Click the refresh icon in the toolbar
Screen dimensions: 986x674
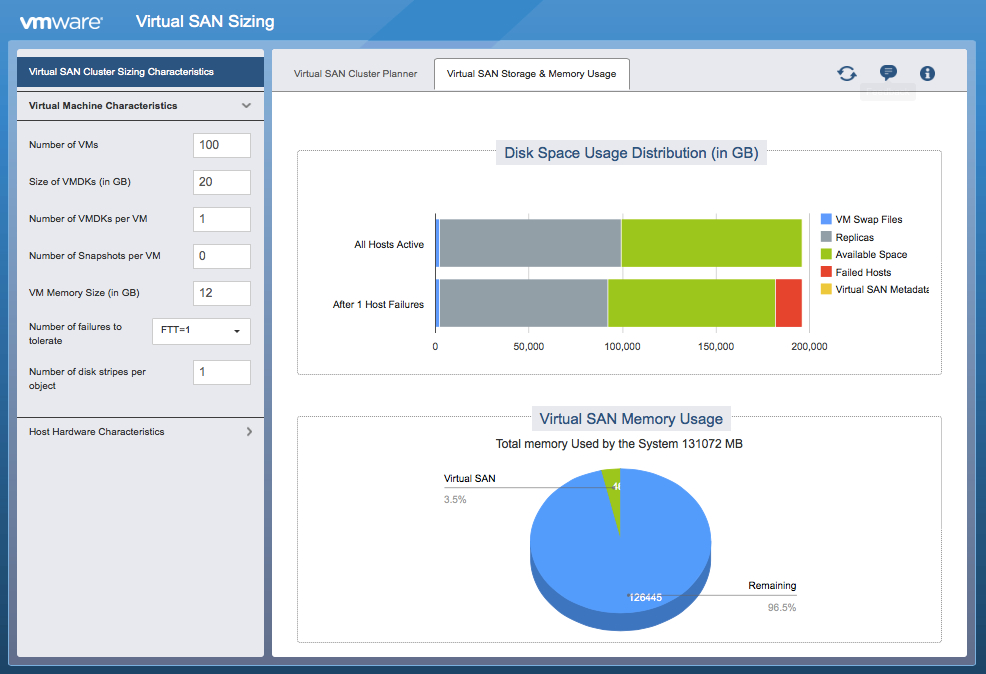coord(848,73)
